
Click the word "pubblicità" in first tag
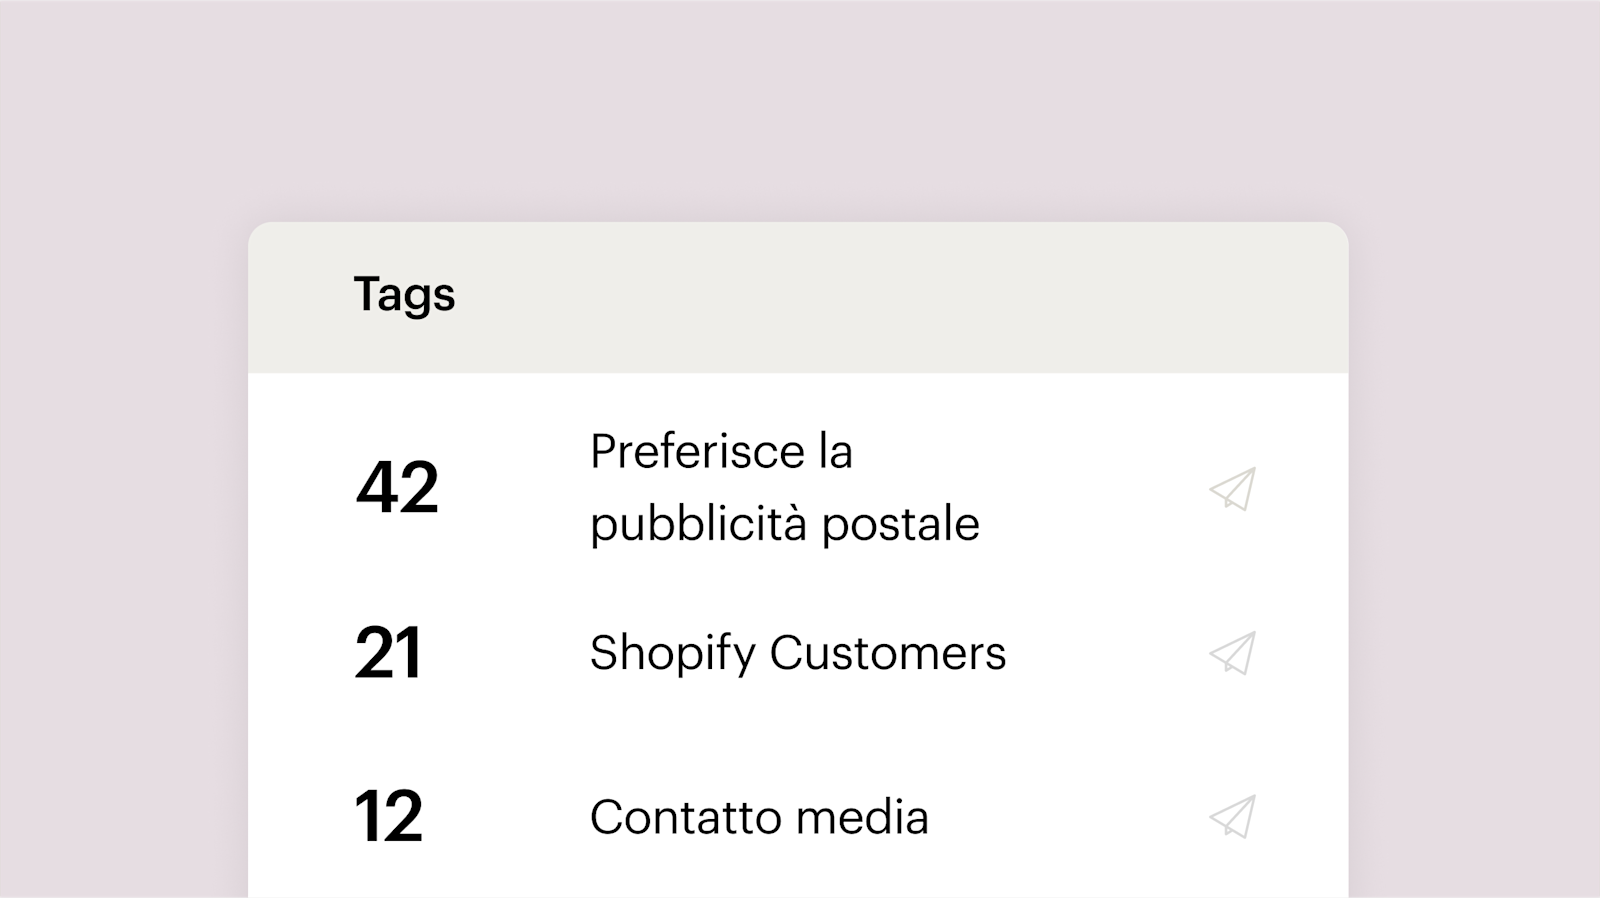point(698,524)
